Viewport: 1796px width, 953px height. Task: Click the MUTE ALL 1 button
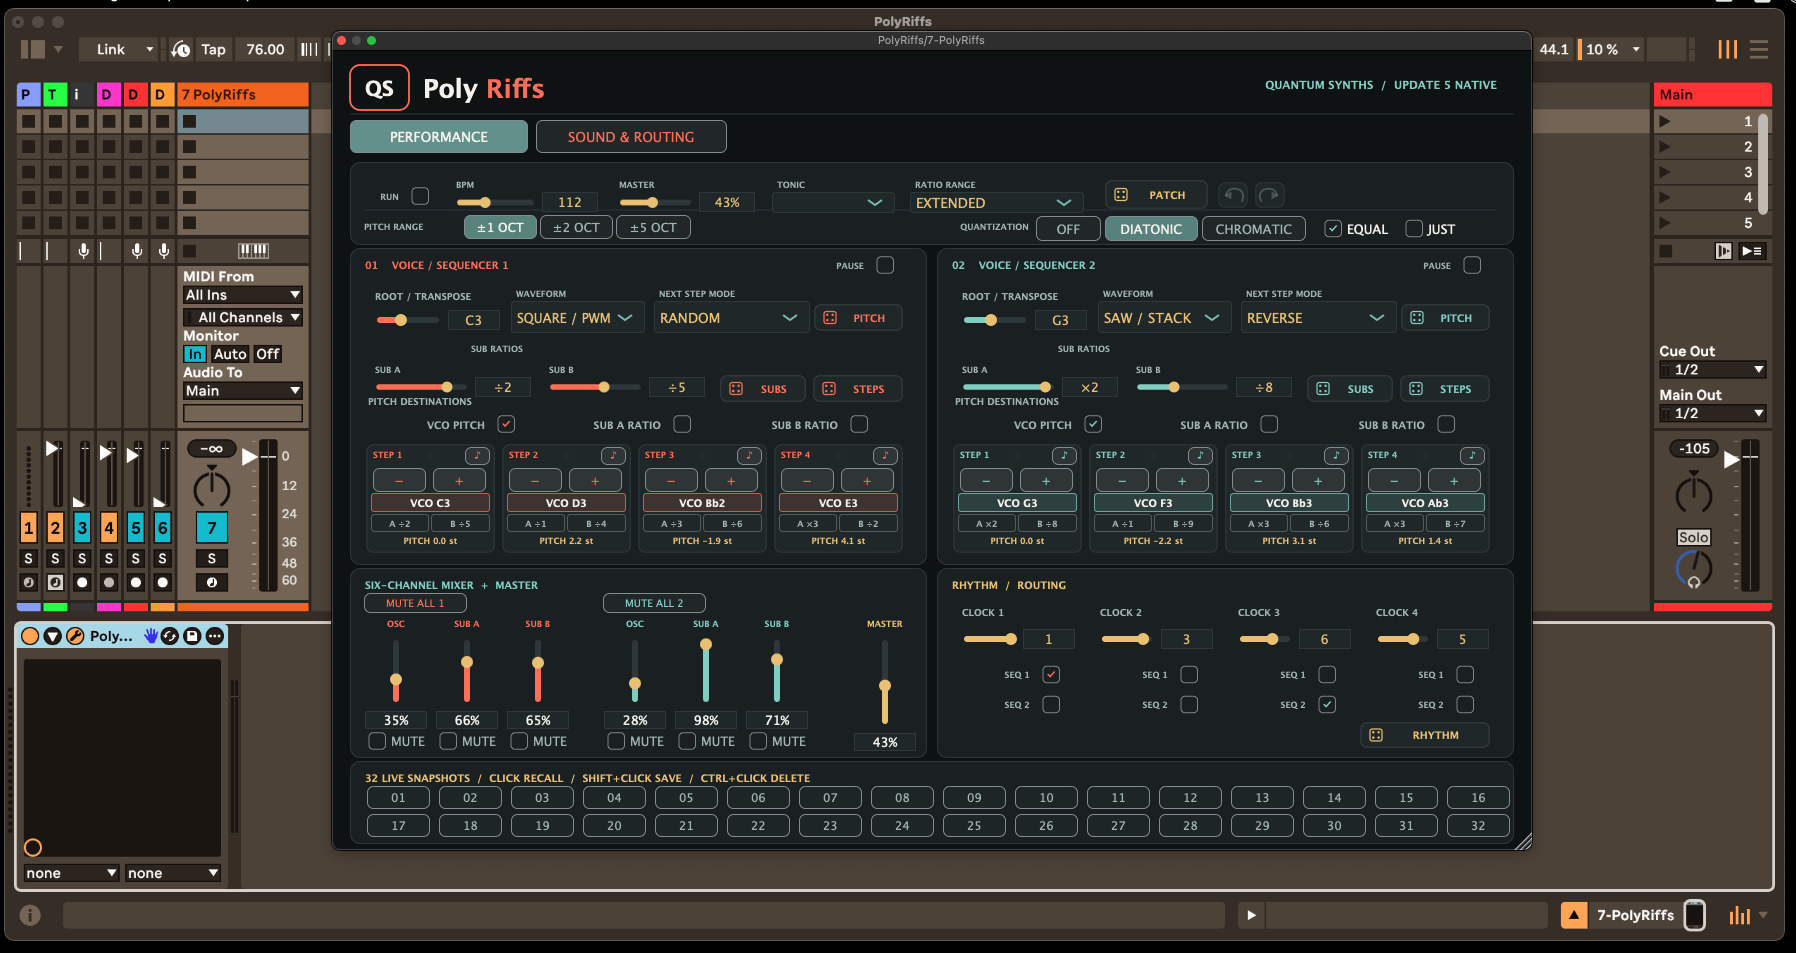pyautogui.click(x=415, y=603)
